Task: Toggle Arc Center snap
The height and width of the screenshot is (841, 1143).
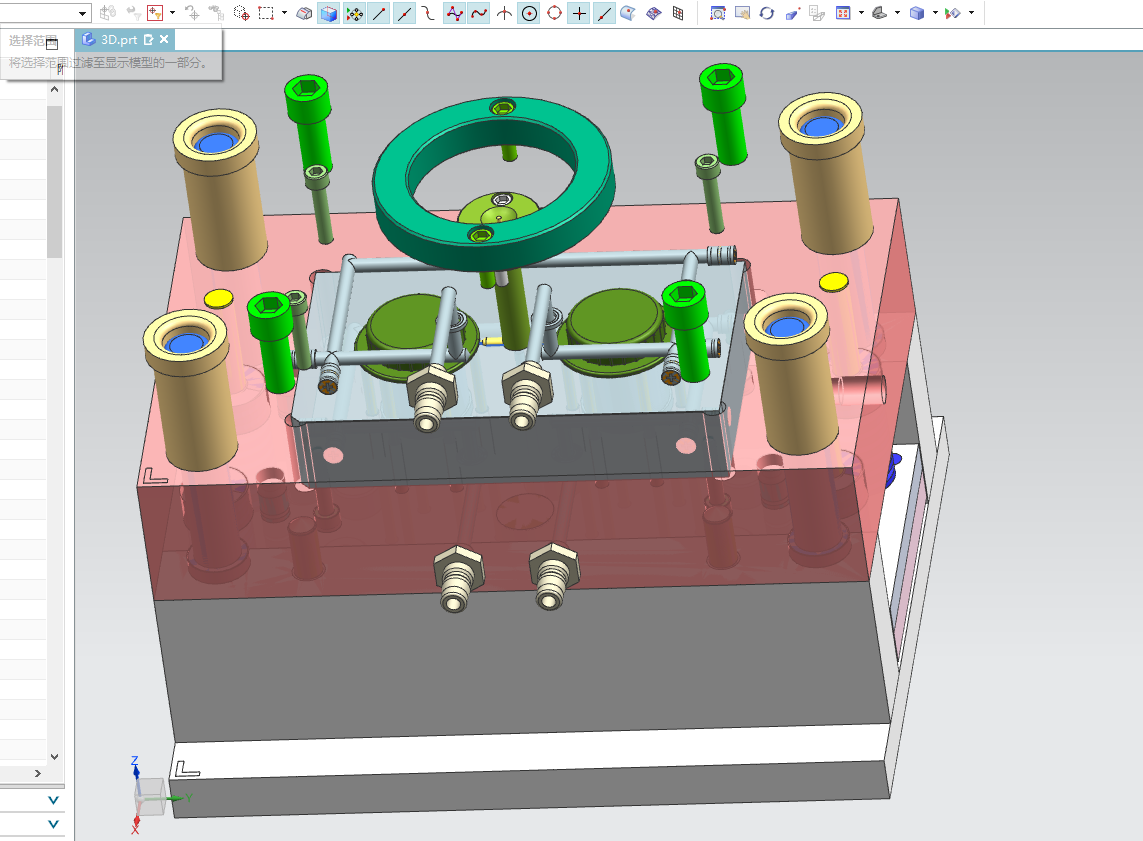Action: tap(529, 13)
